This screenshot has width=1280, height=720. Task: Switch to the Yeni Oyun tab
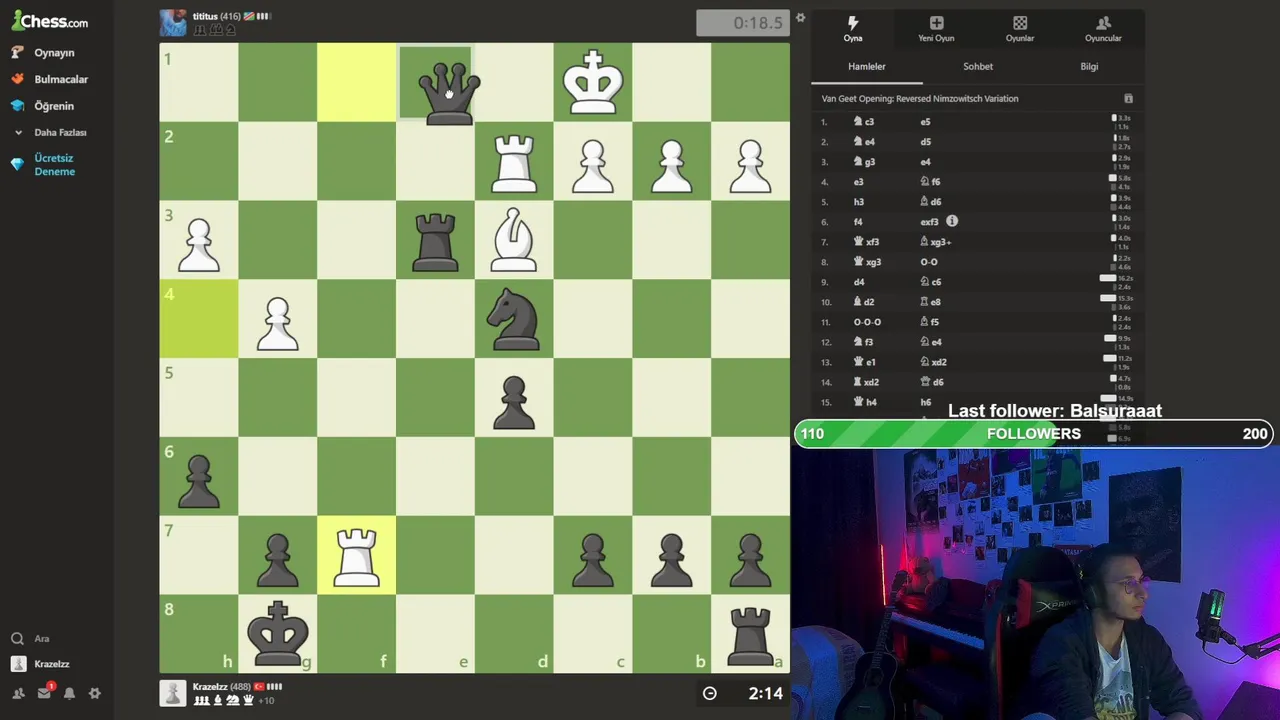pyautogui.click(x=936, y=28)
